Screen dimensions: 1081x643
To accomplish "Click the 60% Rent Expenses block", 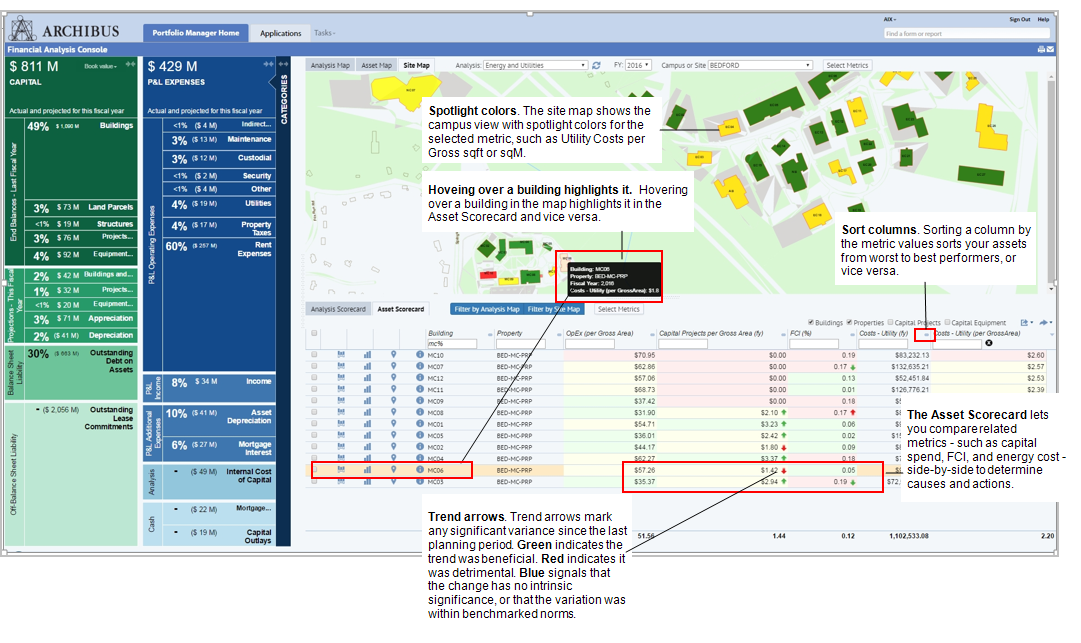I will click(x=219, y=303).
